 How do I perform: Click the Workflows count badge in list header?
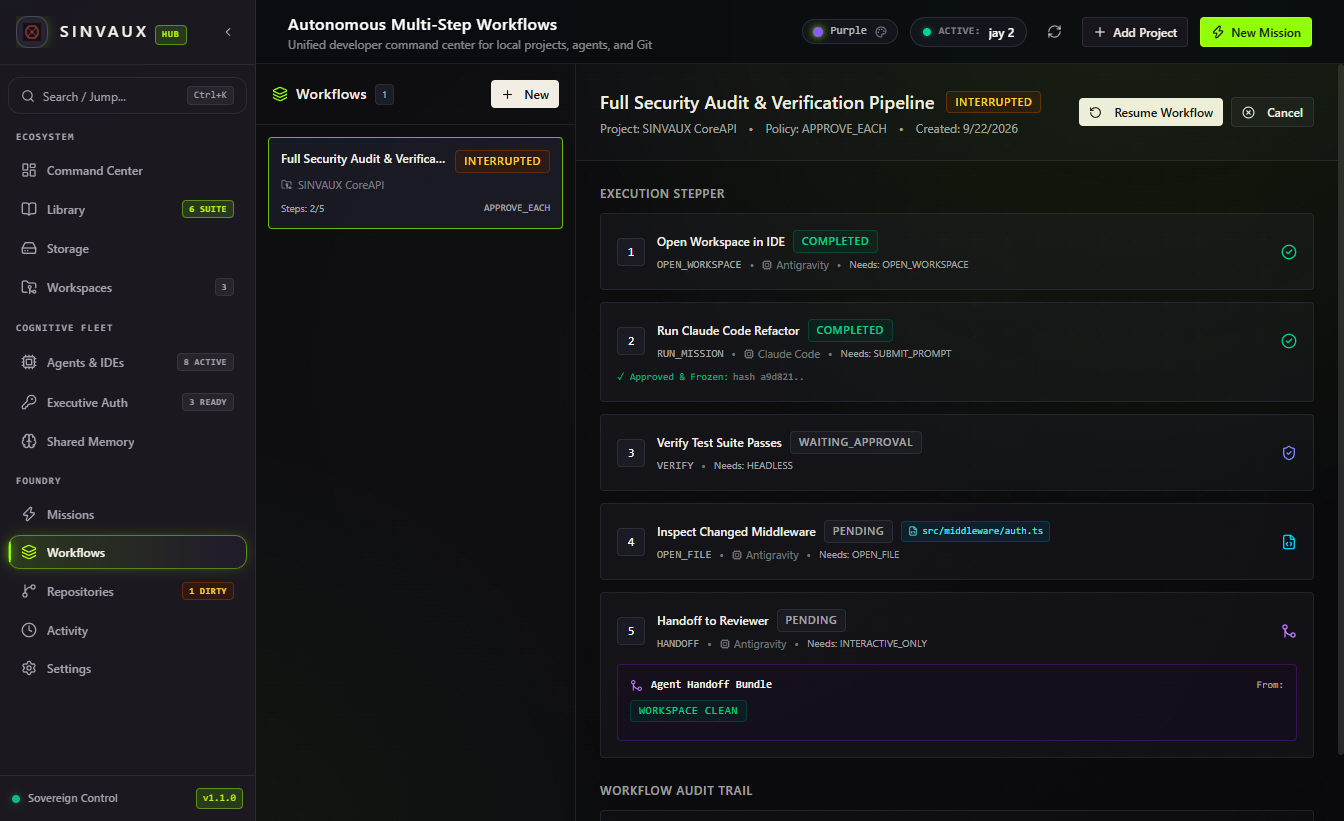[x=385, y=94]
